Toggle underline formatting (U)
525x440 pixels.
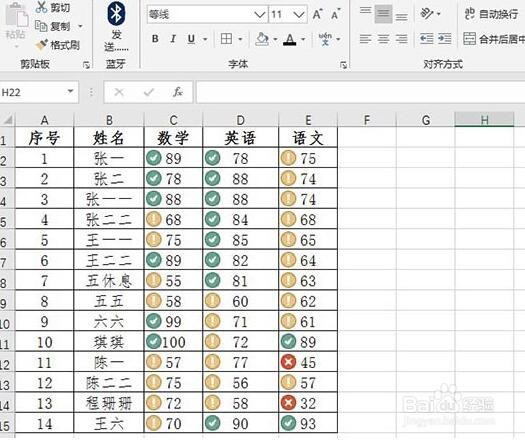tap(191, 39)
